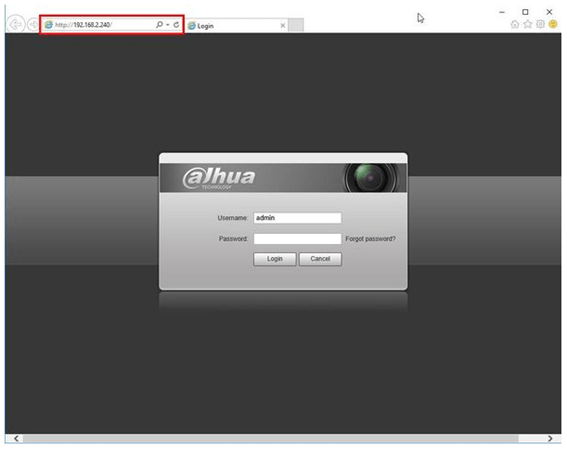Maximize the browser window
Image resolution: width=567 pixels, height=450 pixels.
point(525,12)
